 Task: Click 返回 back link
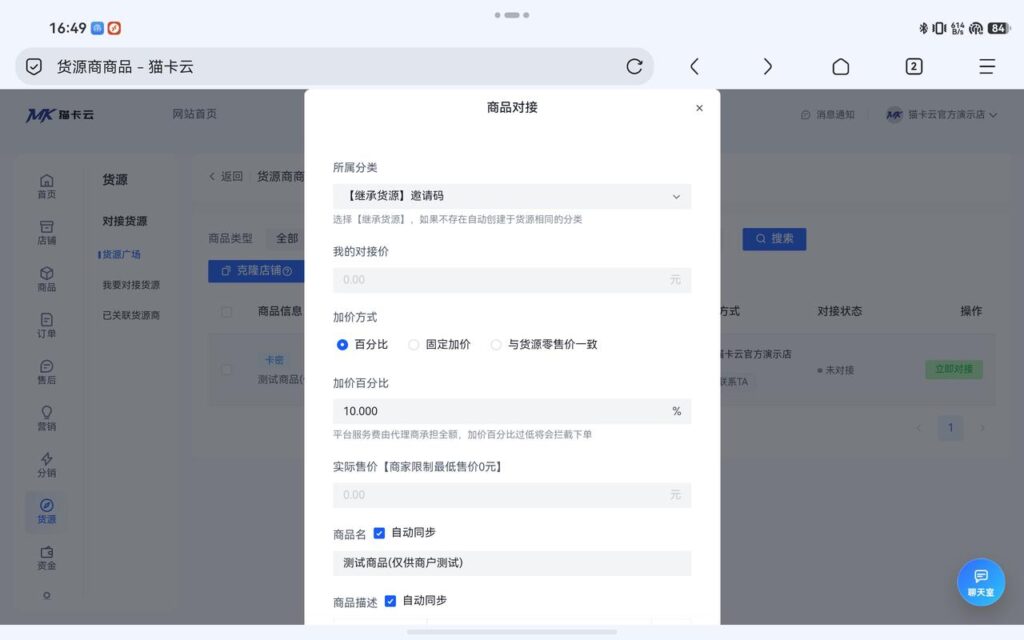pos(226,176)
